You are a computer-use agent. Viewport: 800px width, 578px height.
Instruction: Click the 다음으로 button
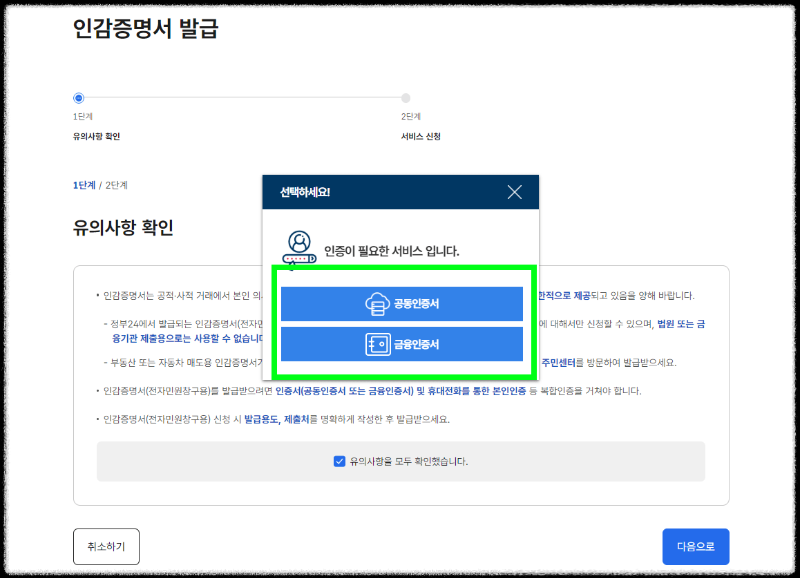(695, 546)
